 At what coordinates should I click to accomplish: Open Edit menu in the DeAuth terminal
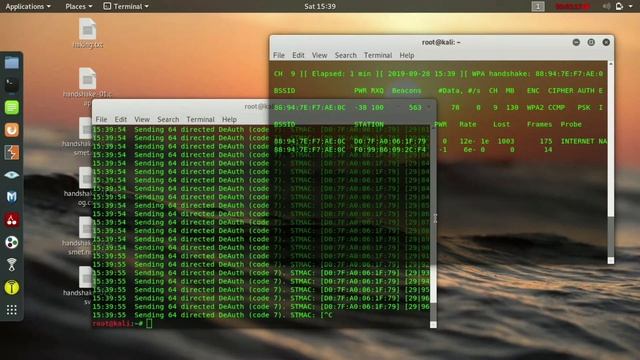(120, 119)
